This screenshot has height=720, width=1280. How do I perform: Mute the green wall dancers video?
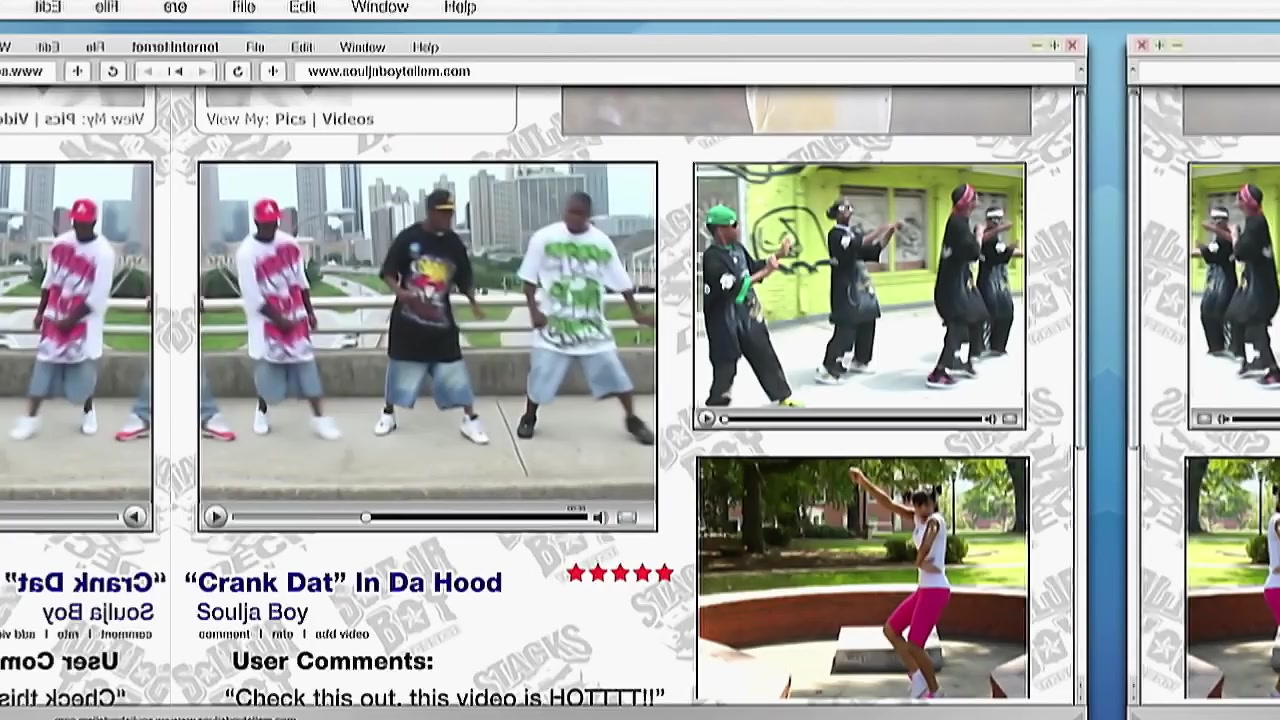click(989, 420)
